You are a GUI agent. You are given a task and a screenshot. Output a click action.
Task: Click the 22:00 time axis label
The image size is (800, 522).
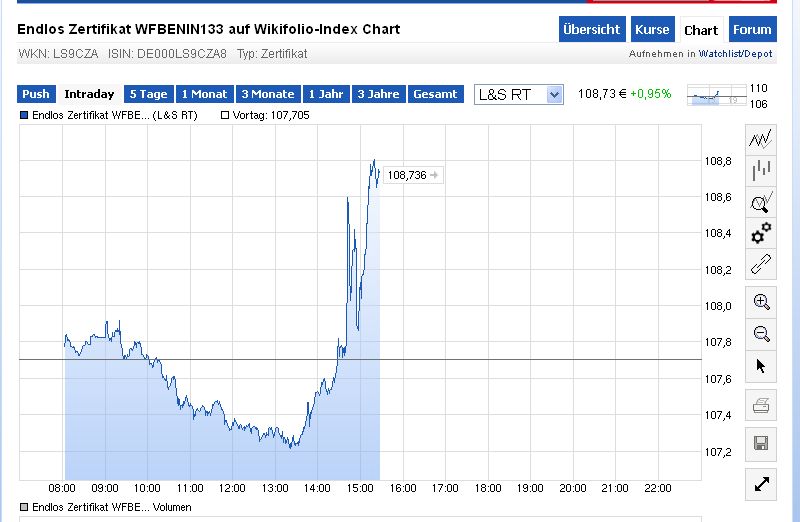658,488
